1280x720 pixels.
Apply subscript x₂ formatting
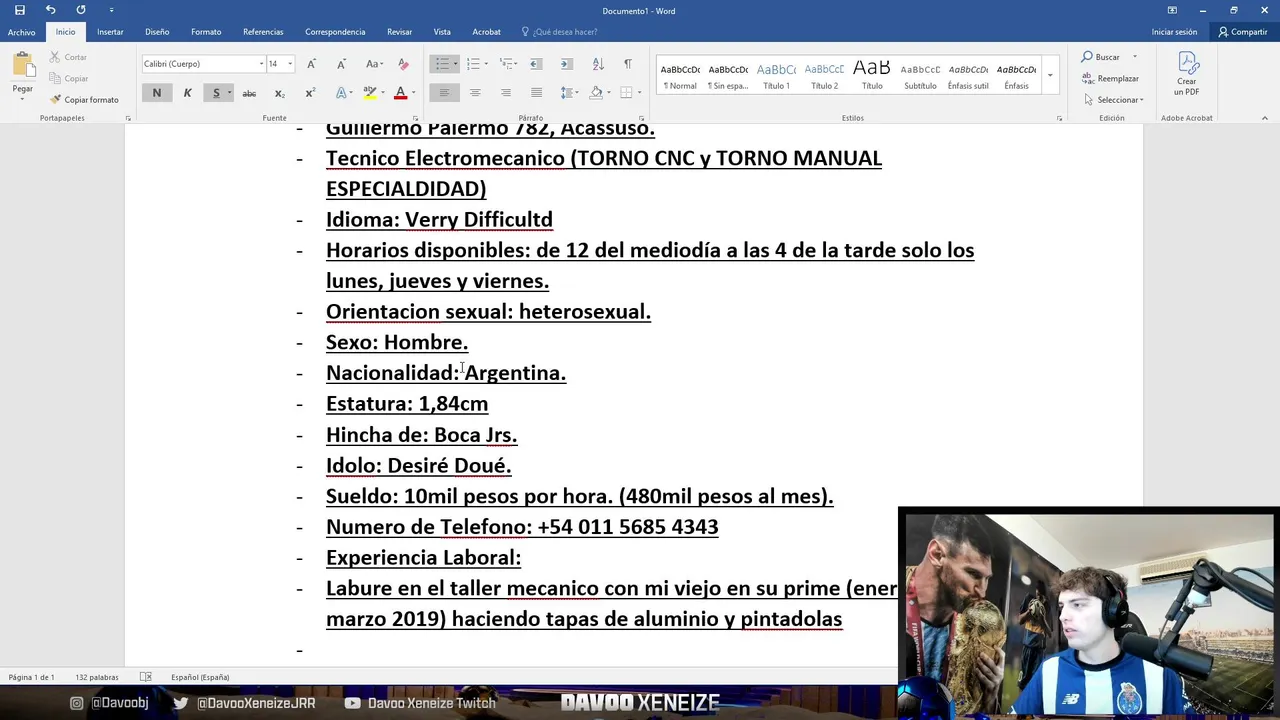coord(280,93)
